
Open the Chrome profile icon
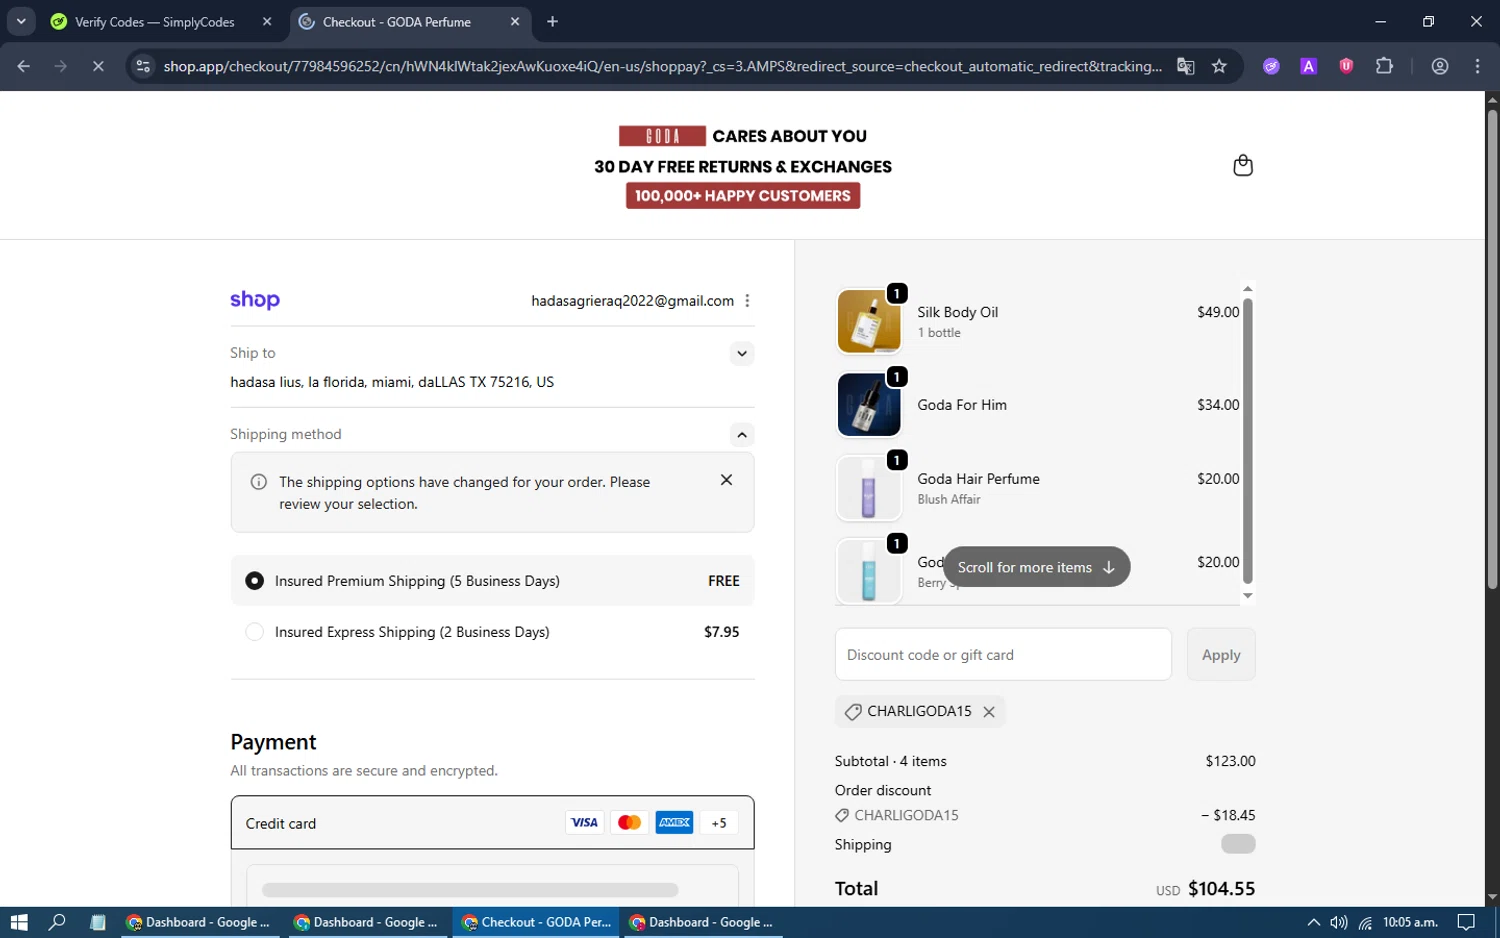tap(1440, 66)
